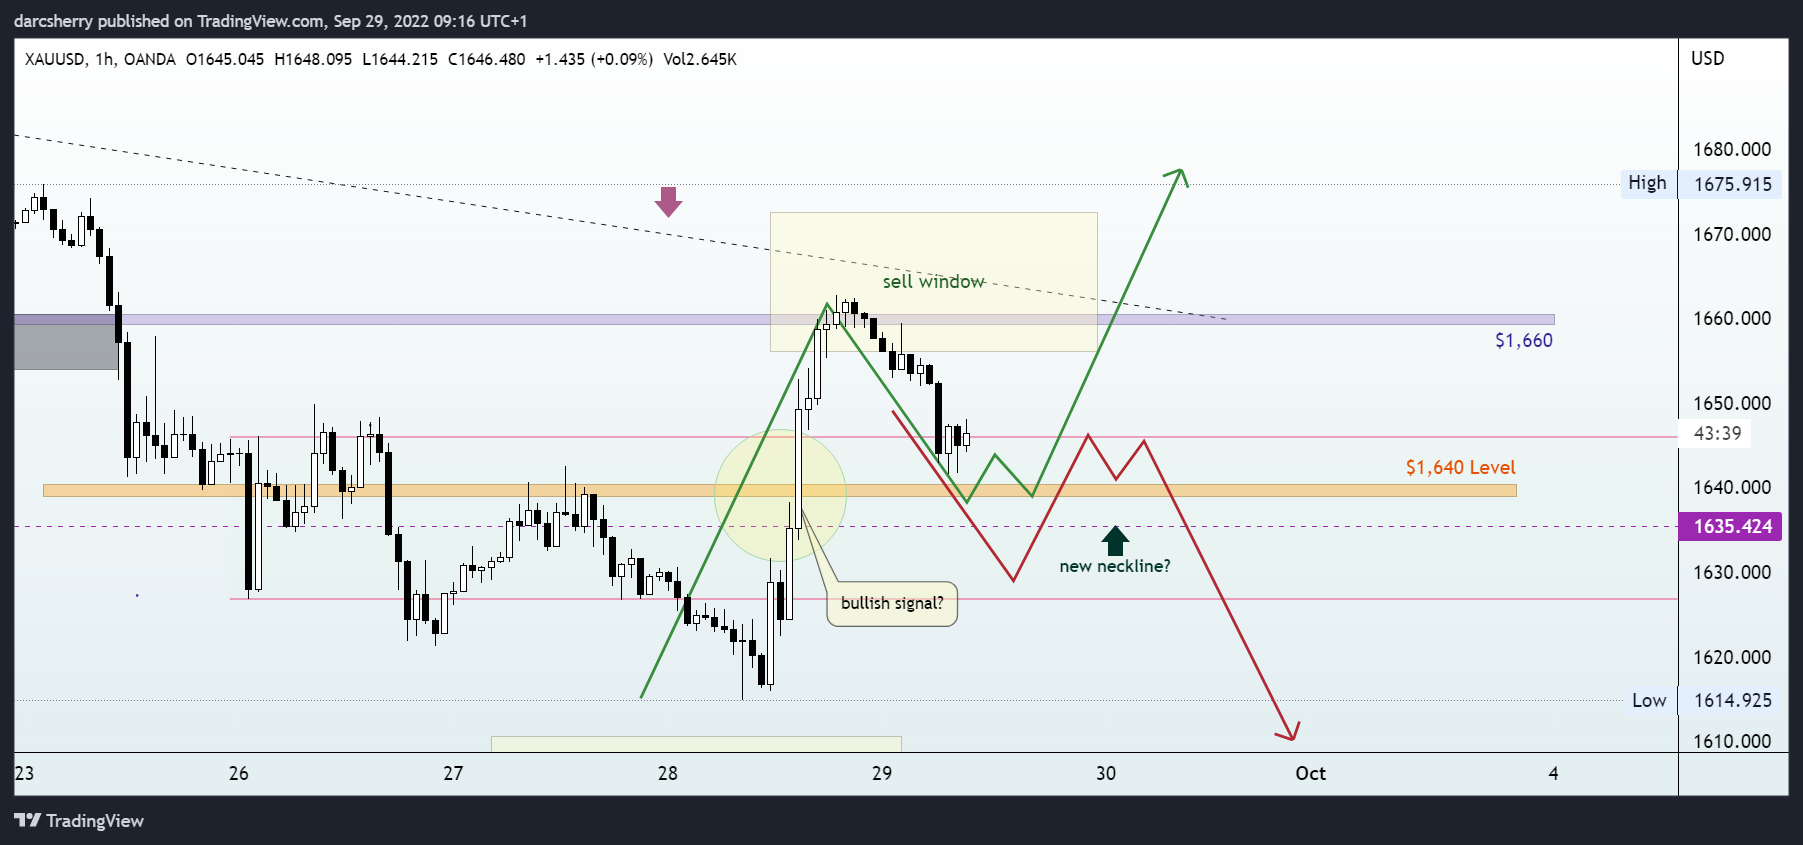
Task: Click the date label 30 on time axis
Action: 1105,773
